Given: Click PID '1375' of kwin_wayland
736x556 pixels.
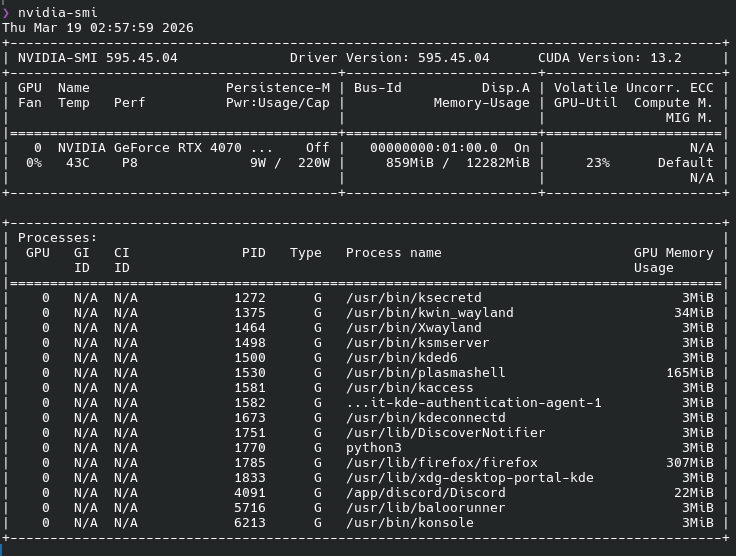Looking at the screenshot, I should 250,313.
